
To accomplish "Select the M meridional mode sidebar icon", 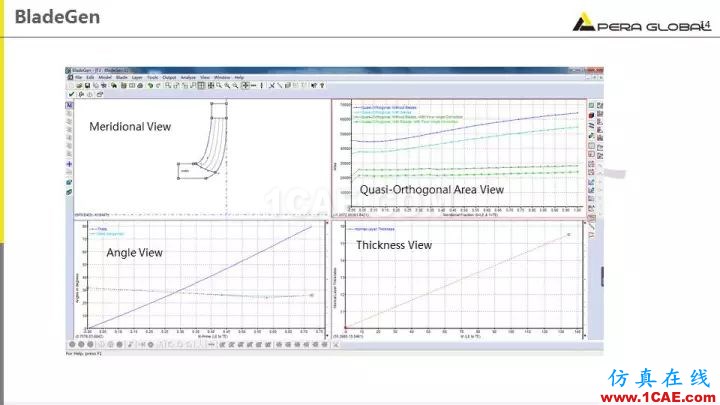I will click(x=69, y=106).
